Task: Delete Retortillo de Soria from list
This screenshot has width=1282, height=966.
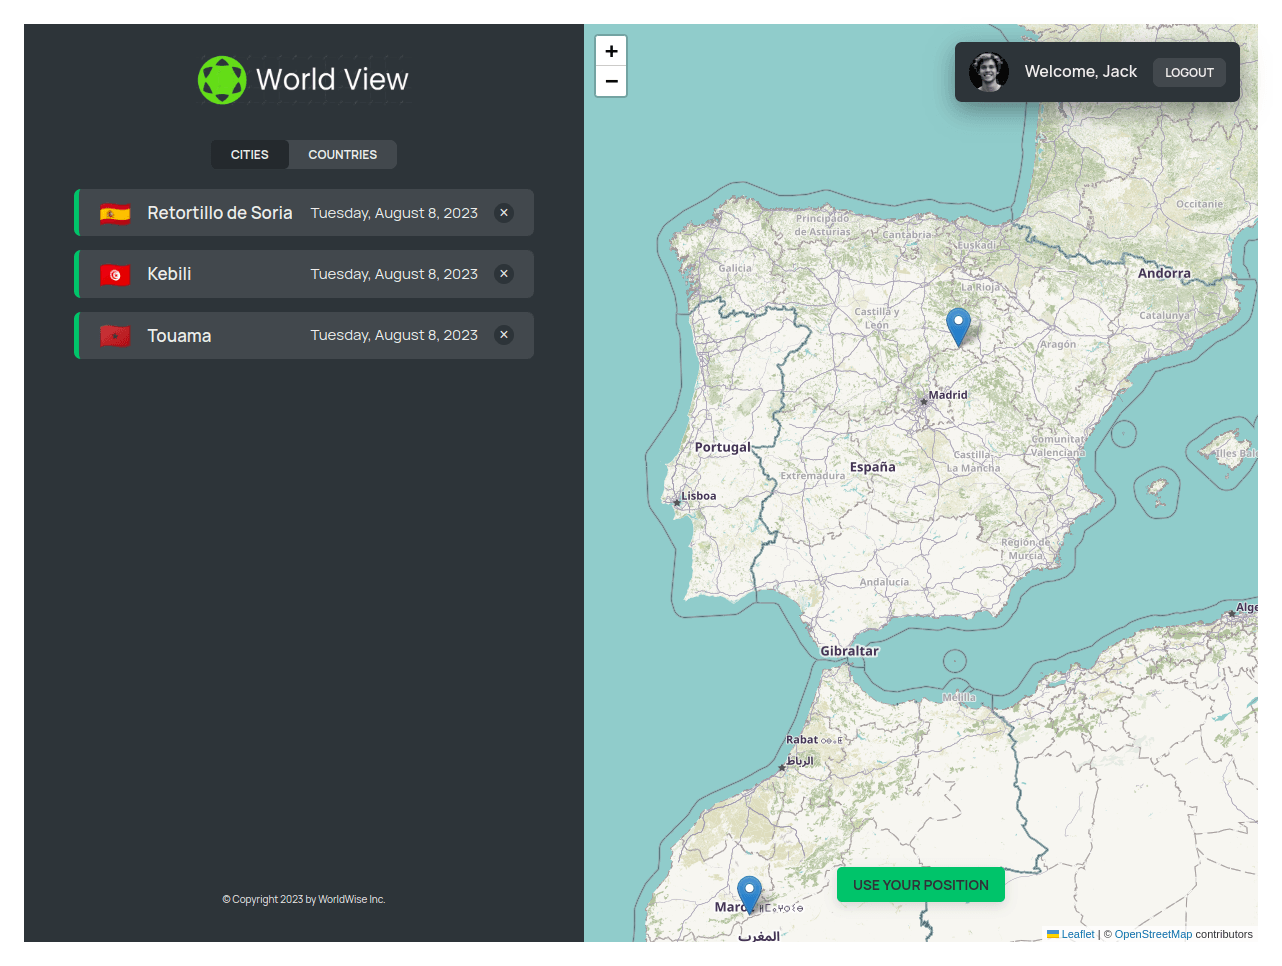Action: point(504,213)
